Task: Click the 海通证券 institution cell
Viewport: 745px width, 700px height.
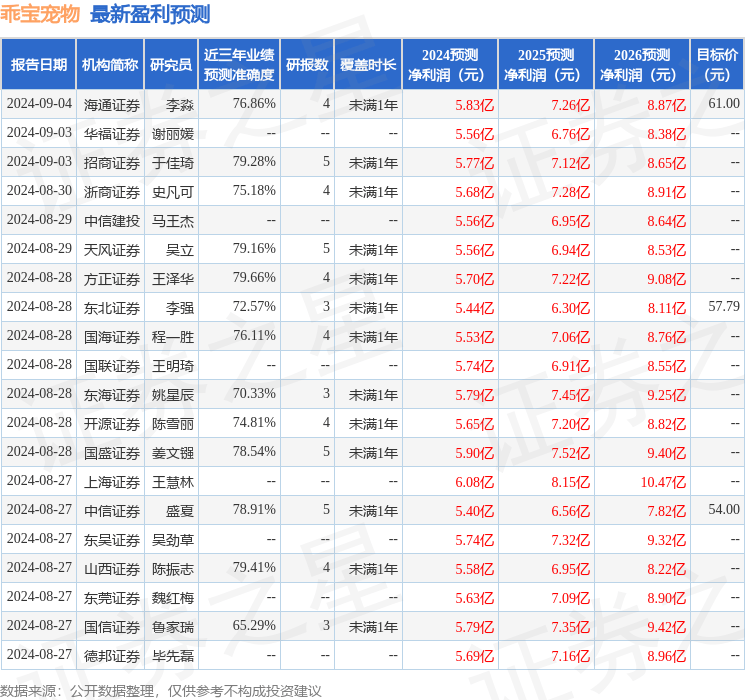Action: tap(112, 105)
